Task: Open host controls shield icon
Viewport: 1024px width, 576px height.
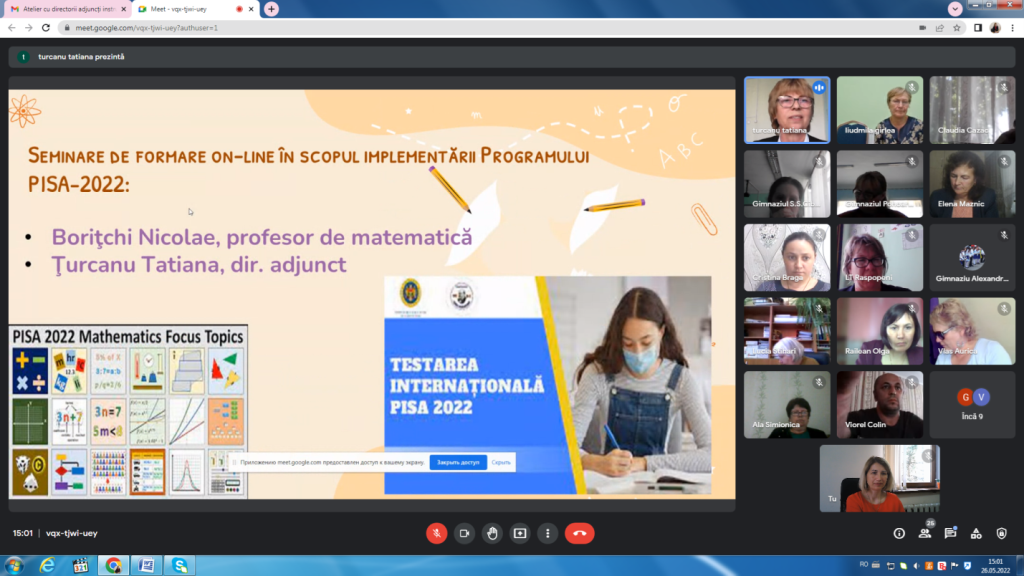Action: [x=1001, y=534]
